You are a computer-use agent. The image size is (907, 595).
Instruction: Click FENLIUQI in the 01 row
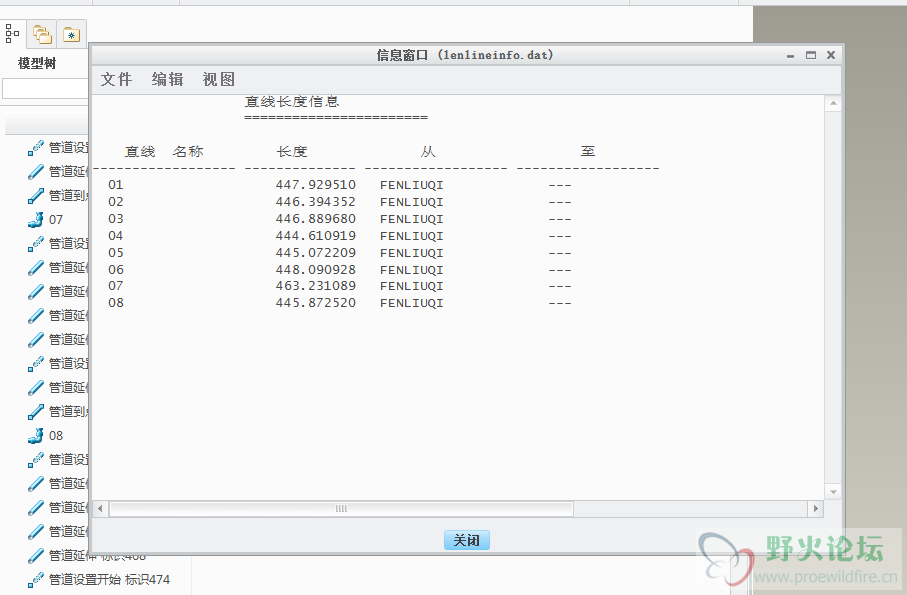[412, 186]
